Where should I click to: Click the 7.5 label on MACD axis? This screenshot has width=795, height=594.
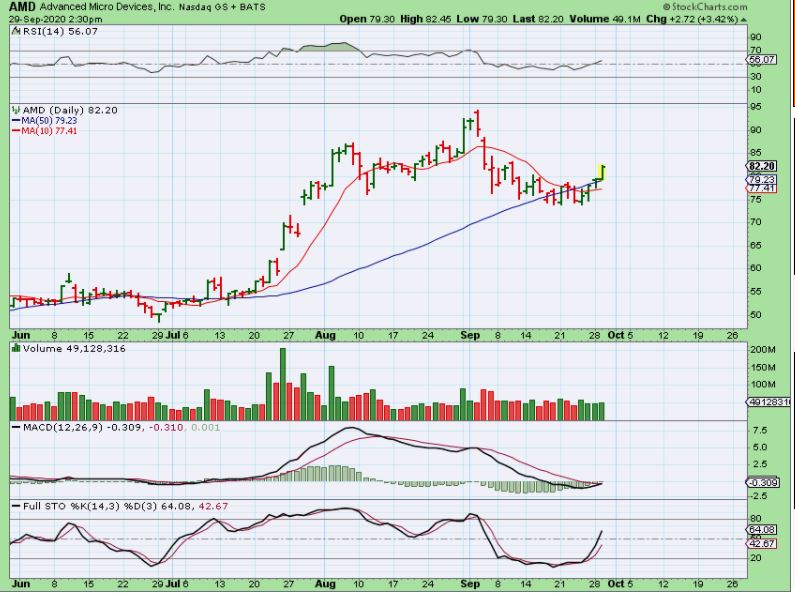(760, 431)
